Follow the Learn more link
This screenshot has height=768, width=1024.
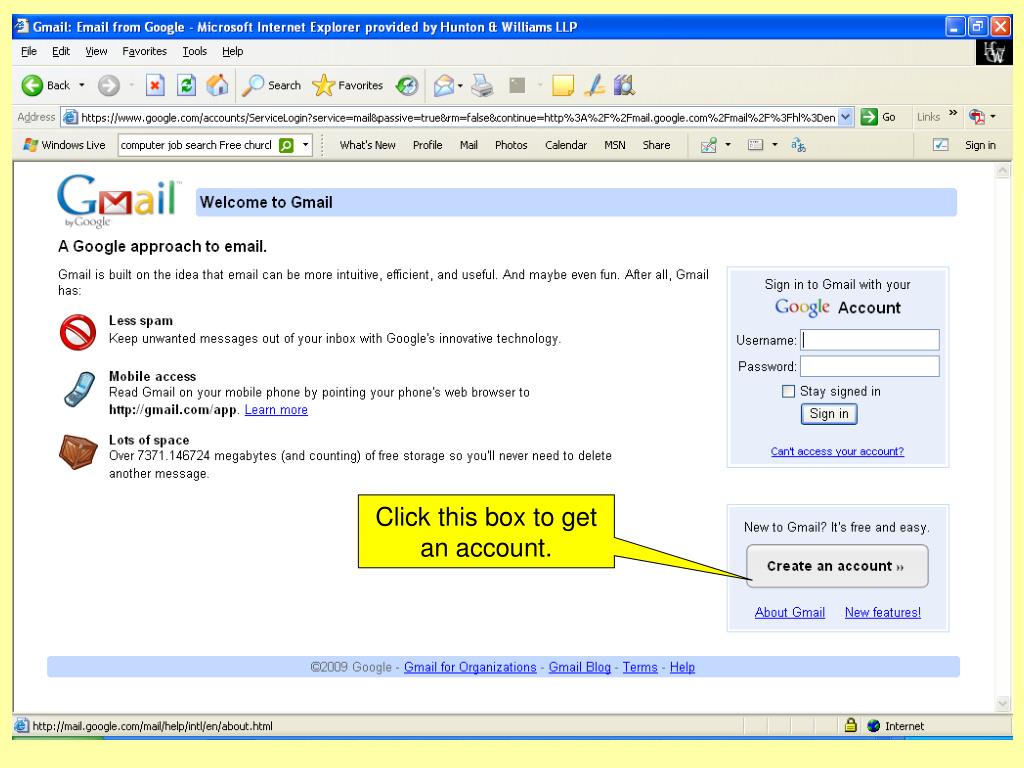pos(276,409)
